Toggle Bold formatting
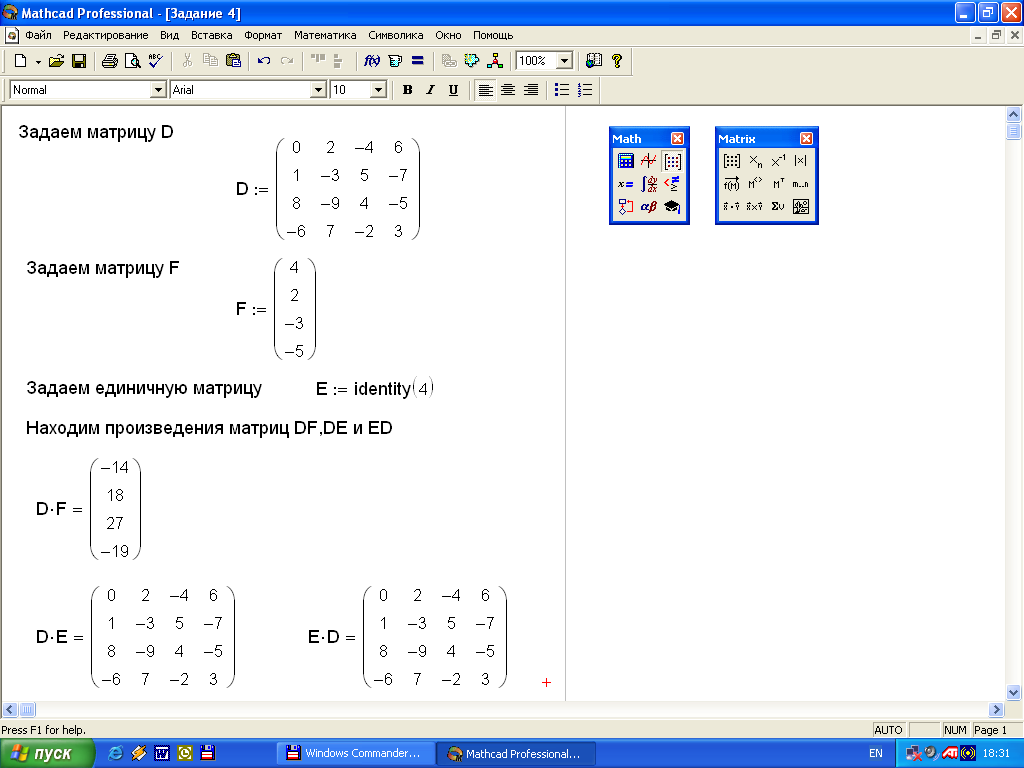This screenshot has width=1024, height=768. [408, 90]
